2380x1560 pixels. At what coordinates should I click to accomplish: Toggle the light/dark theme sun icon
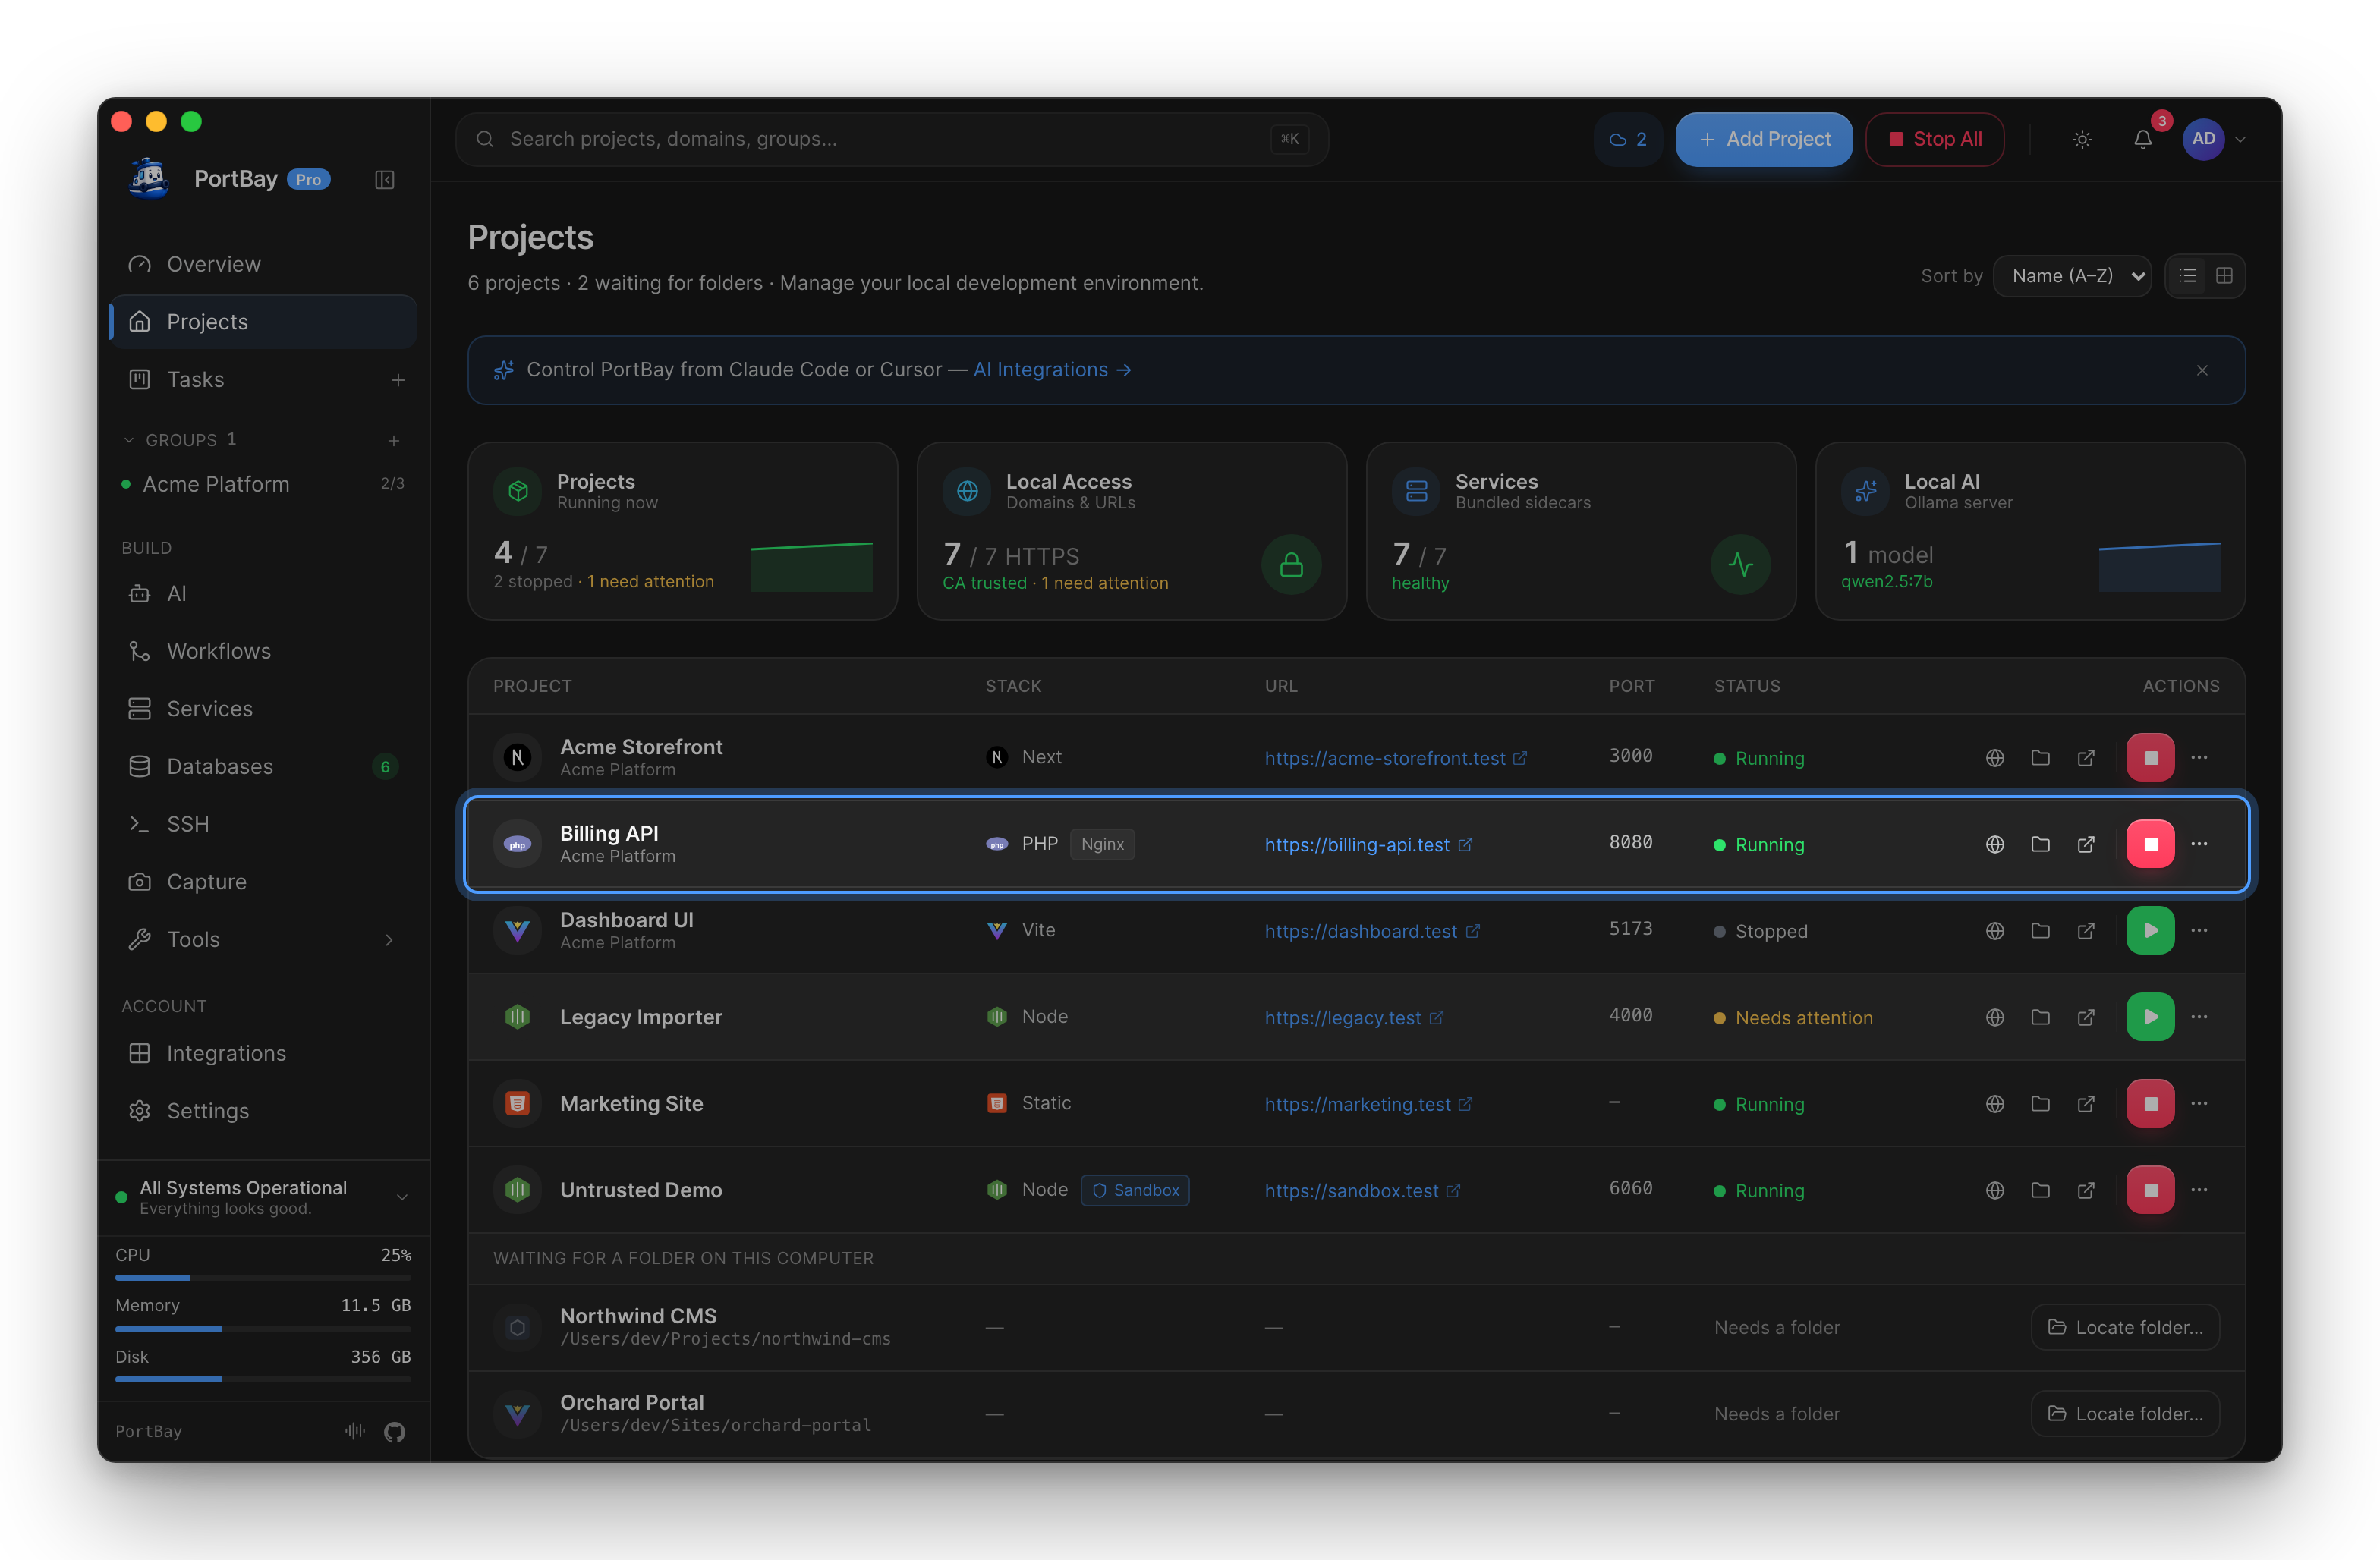click(x=2082, y=139)
